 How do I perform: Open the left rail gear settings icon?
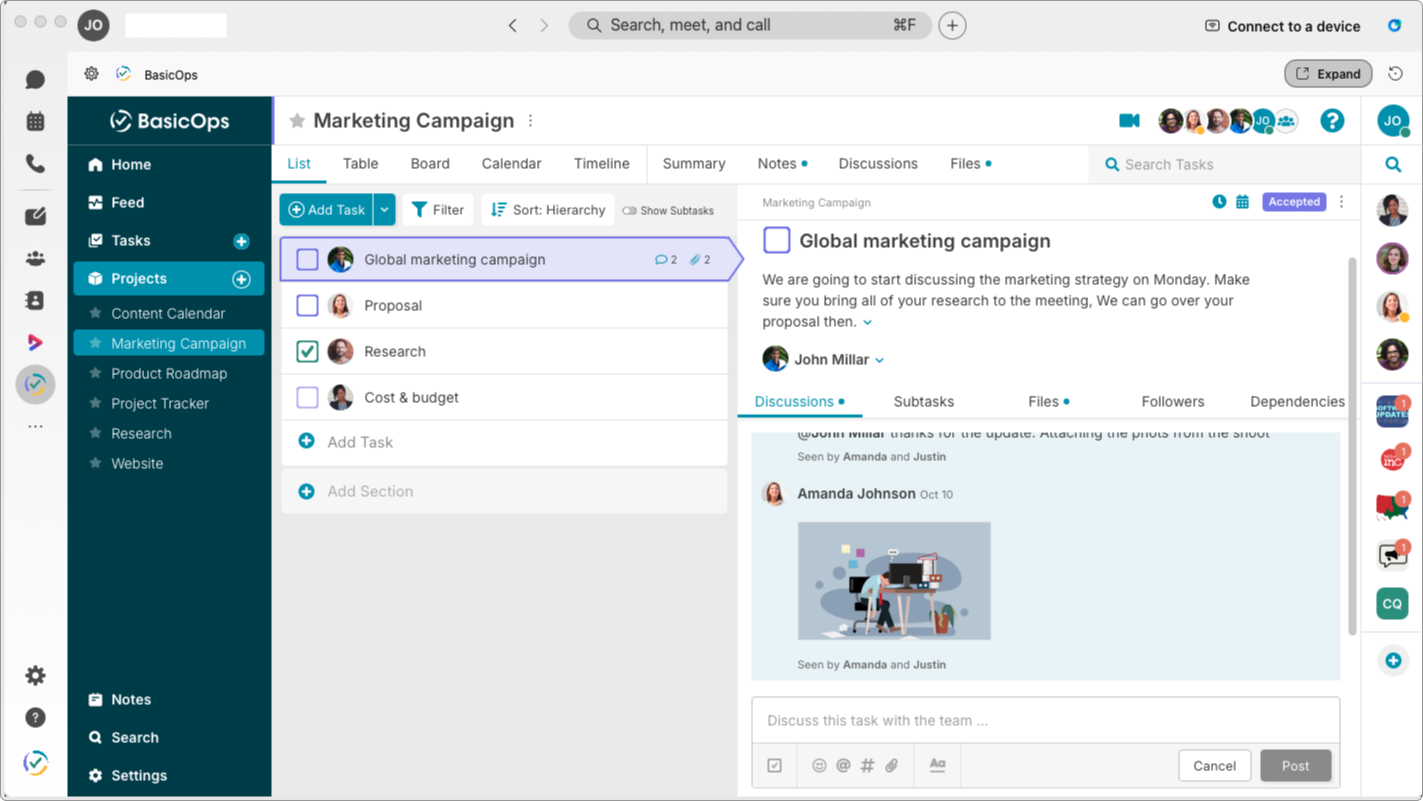point(35,675)
